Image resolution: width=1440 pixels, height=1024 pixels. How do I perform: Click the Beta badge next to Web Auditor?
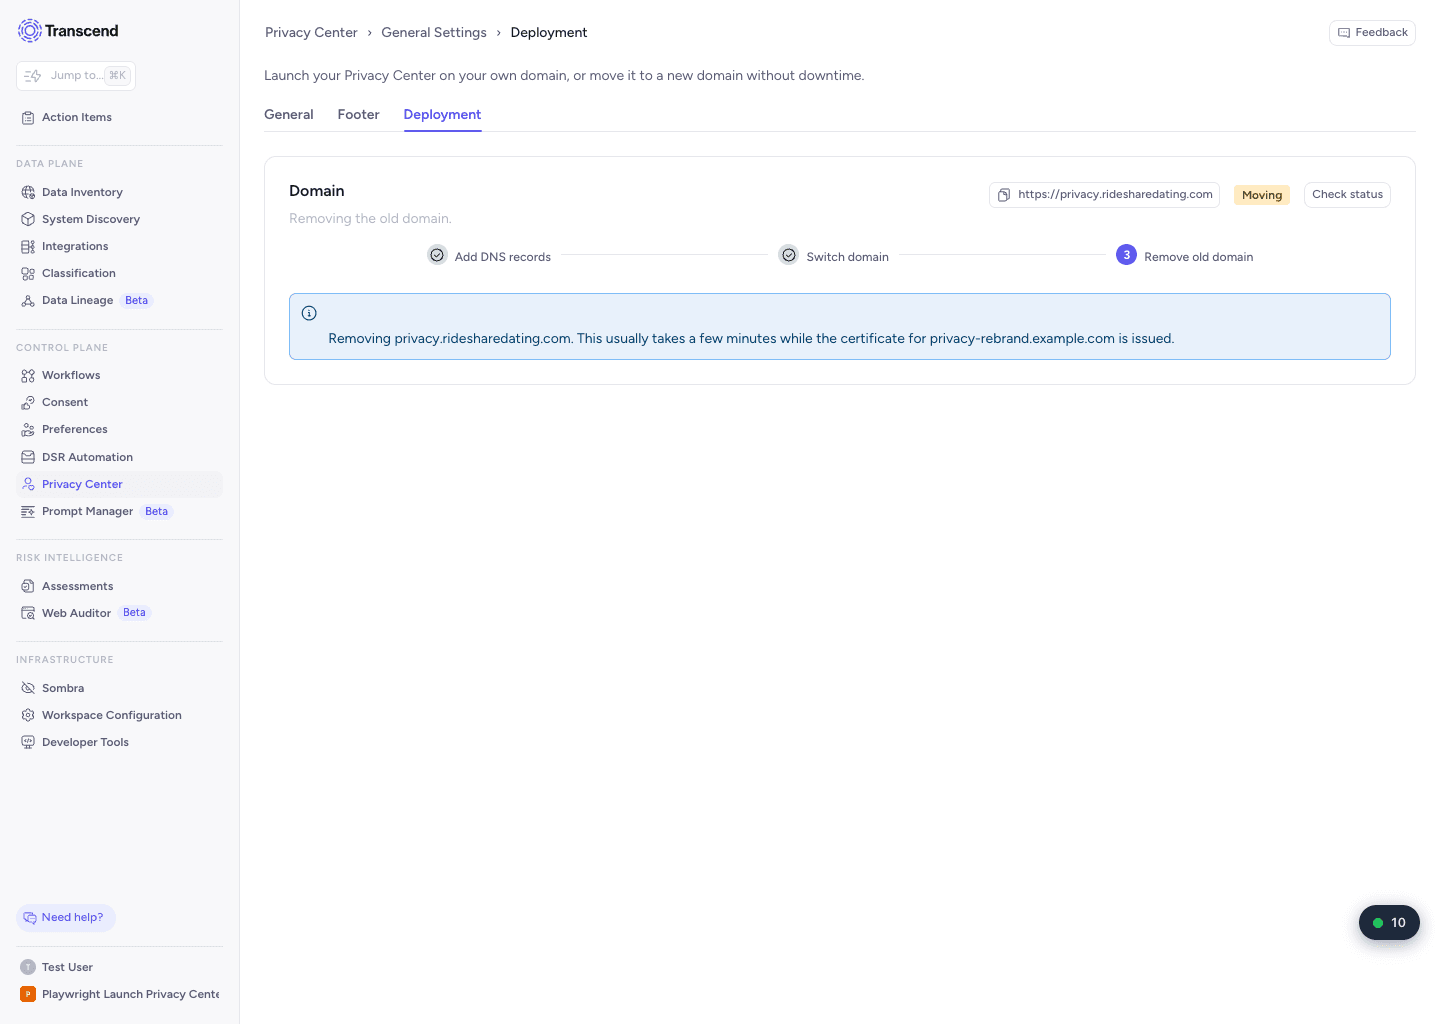[135, 613]
